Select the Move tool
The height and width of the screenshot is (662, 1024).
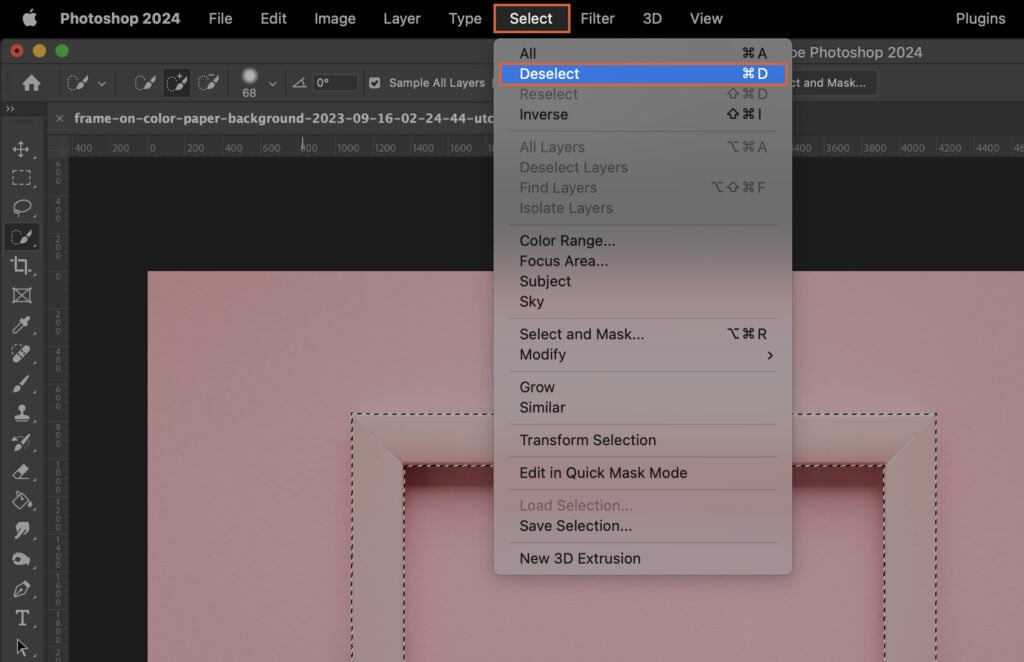click(22, 148)
